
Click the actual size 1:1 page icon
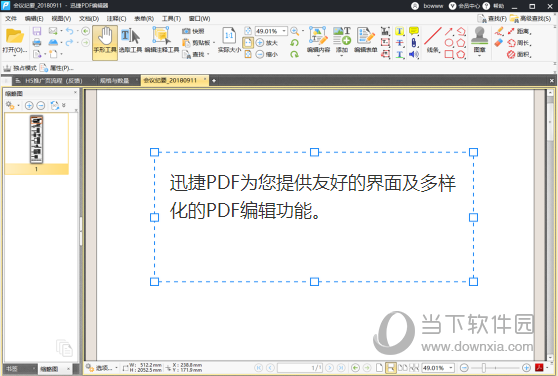tap(229, 36)
